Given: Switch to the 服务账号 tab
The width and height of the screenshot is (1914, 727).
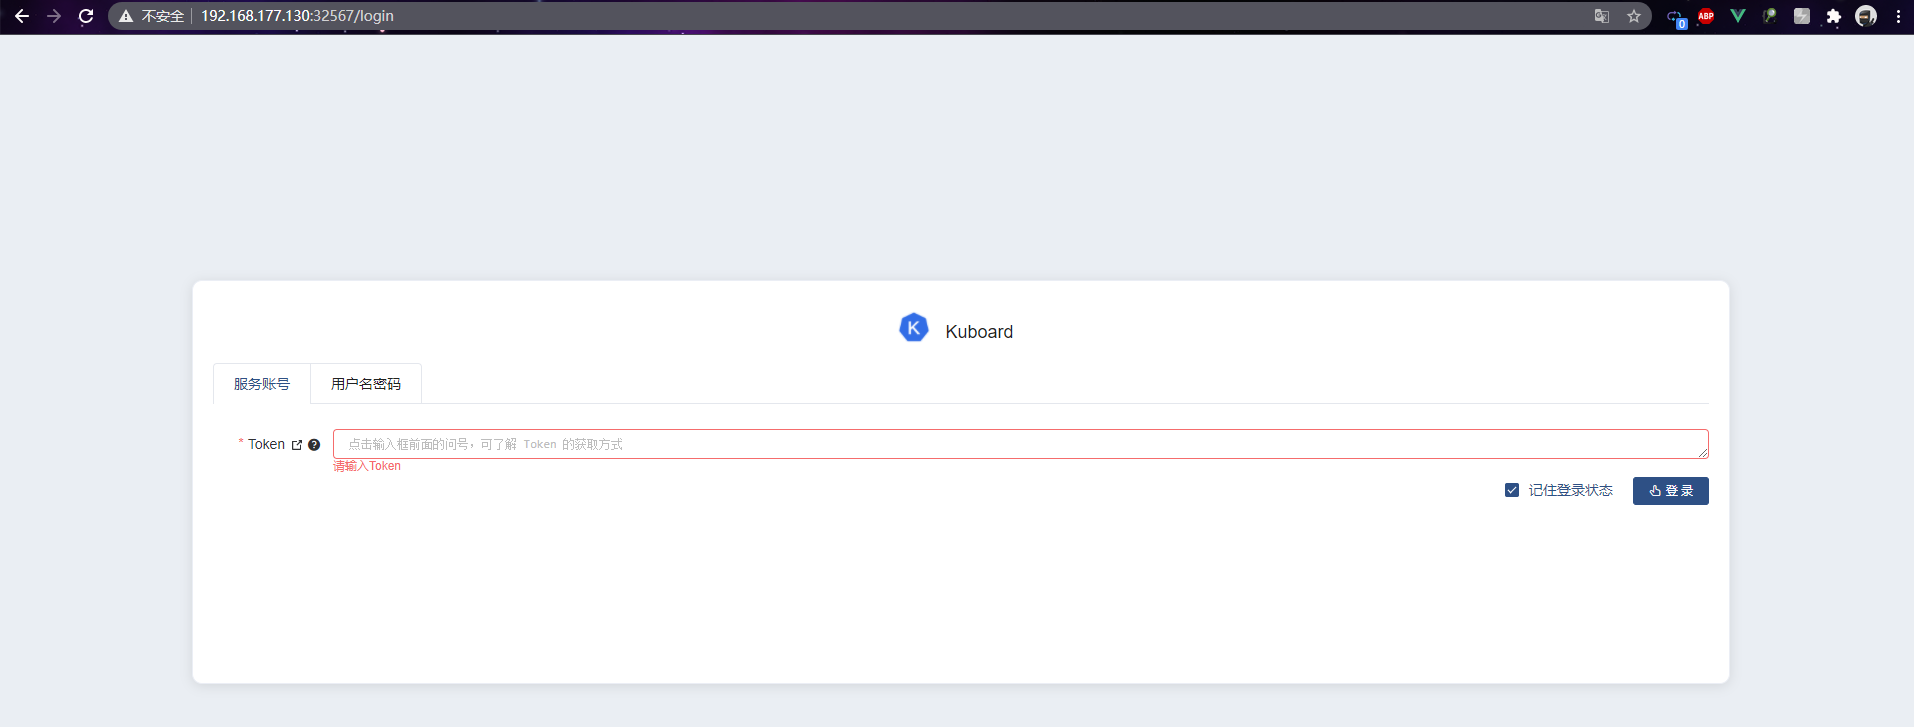Looking at the screenshot, I should coord(262,384).
